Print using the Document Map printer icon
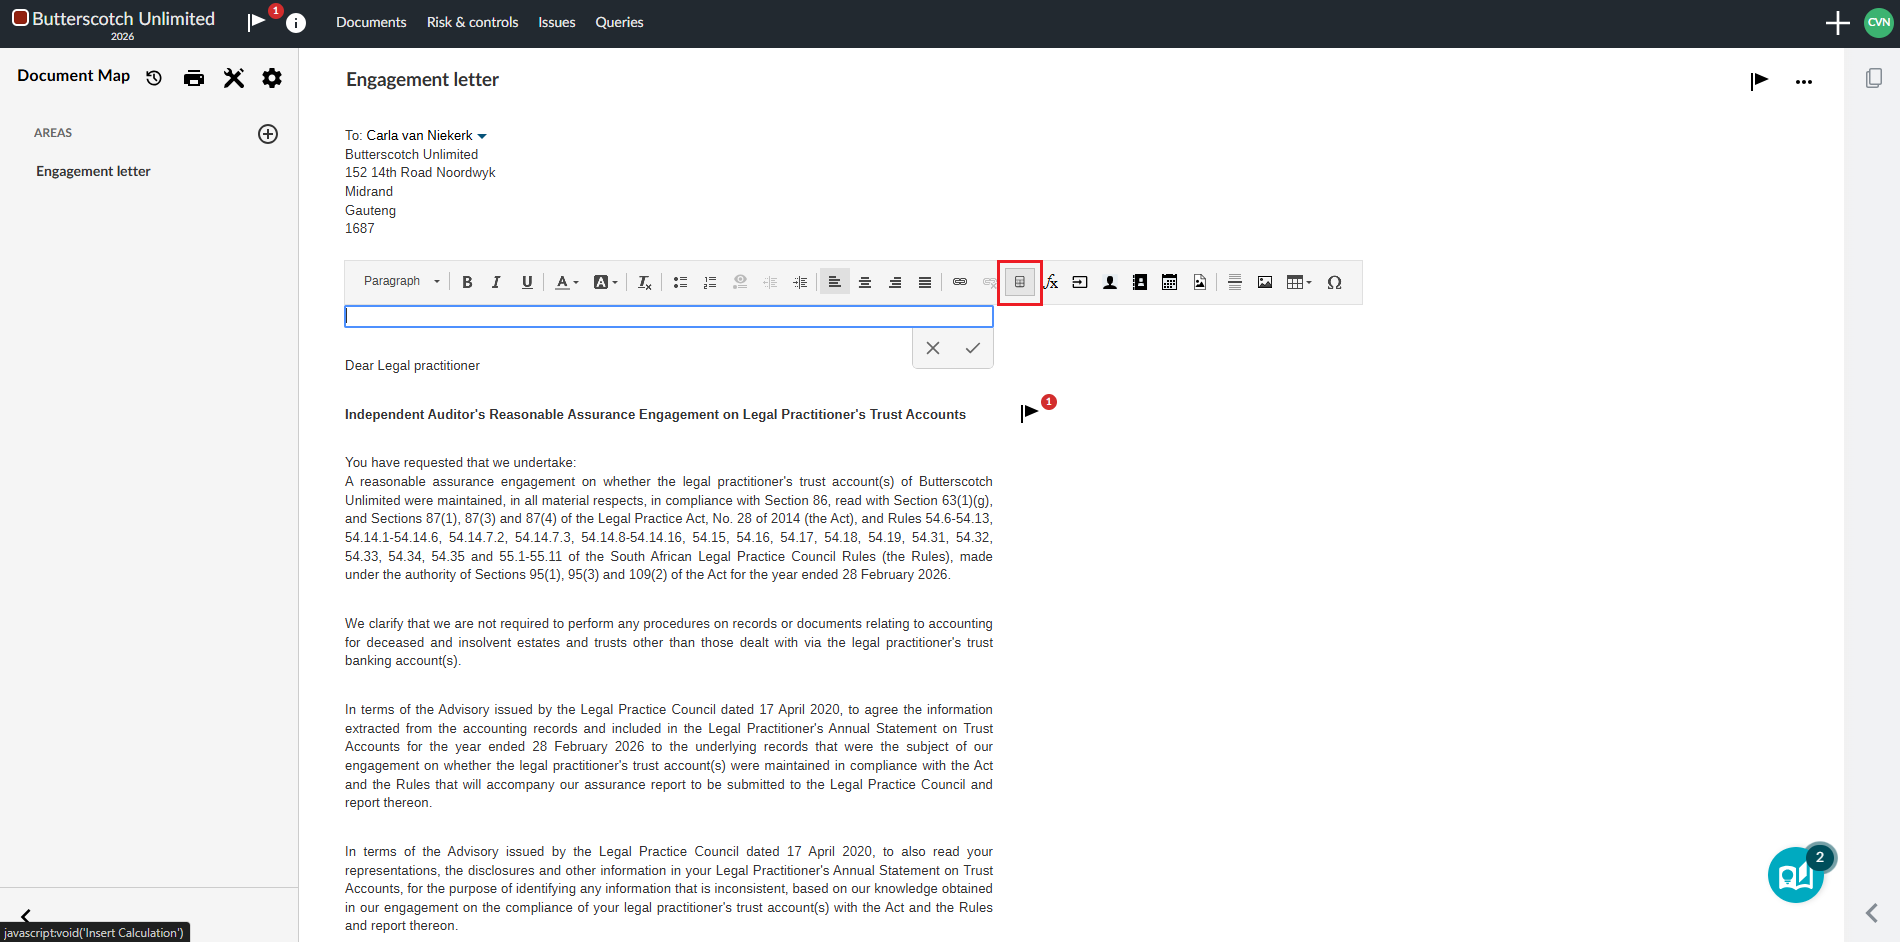 (194, 78)
